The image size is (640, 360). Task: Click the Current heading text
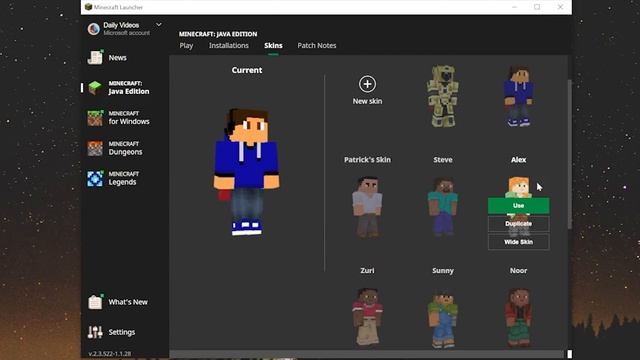247,70
